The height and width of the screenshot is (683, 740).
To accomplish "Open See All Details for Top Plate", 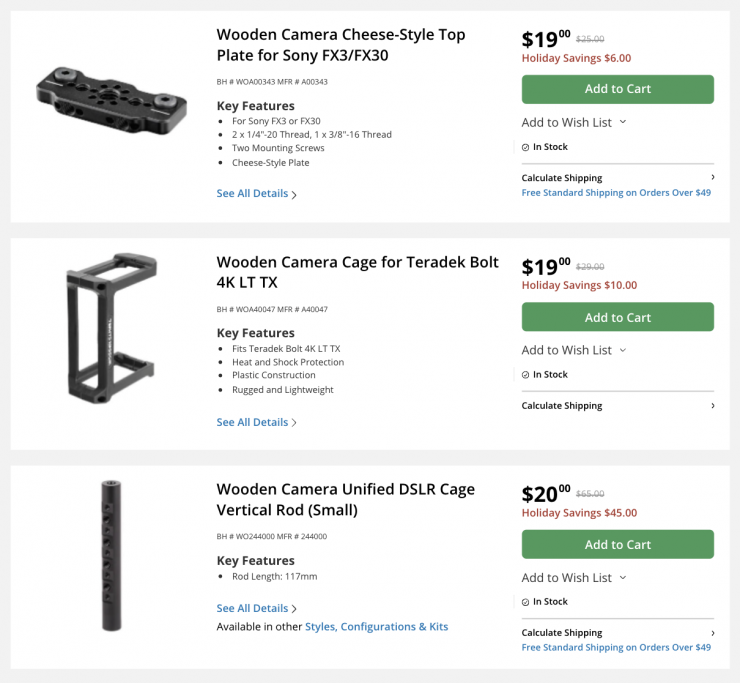I will (256, 194).
